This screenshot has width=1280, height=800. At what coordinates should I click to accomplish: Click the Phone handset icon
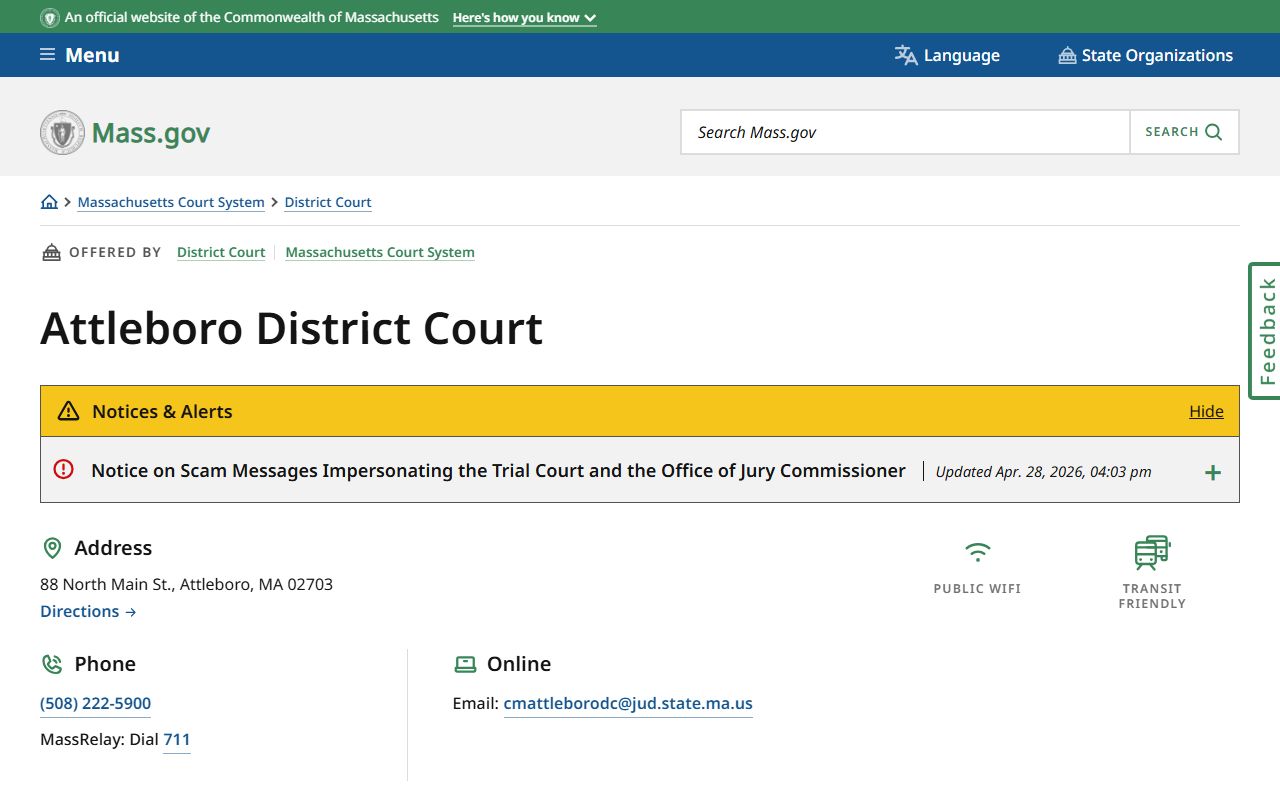click(x=52, y=664)
